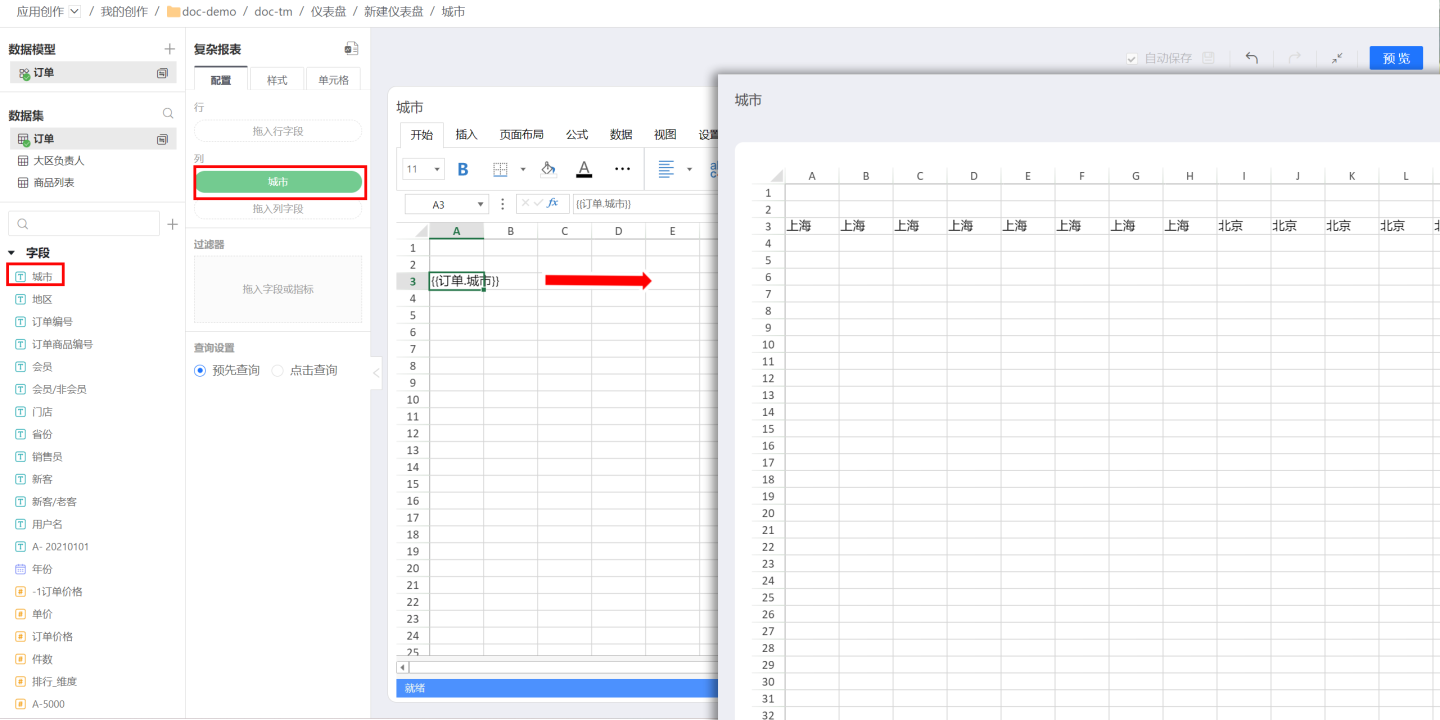Open the 数据 ribbon tab
This screenshot has width=1440, height=720.
[x=621, y=135]
